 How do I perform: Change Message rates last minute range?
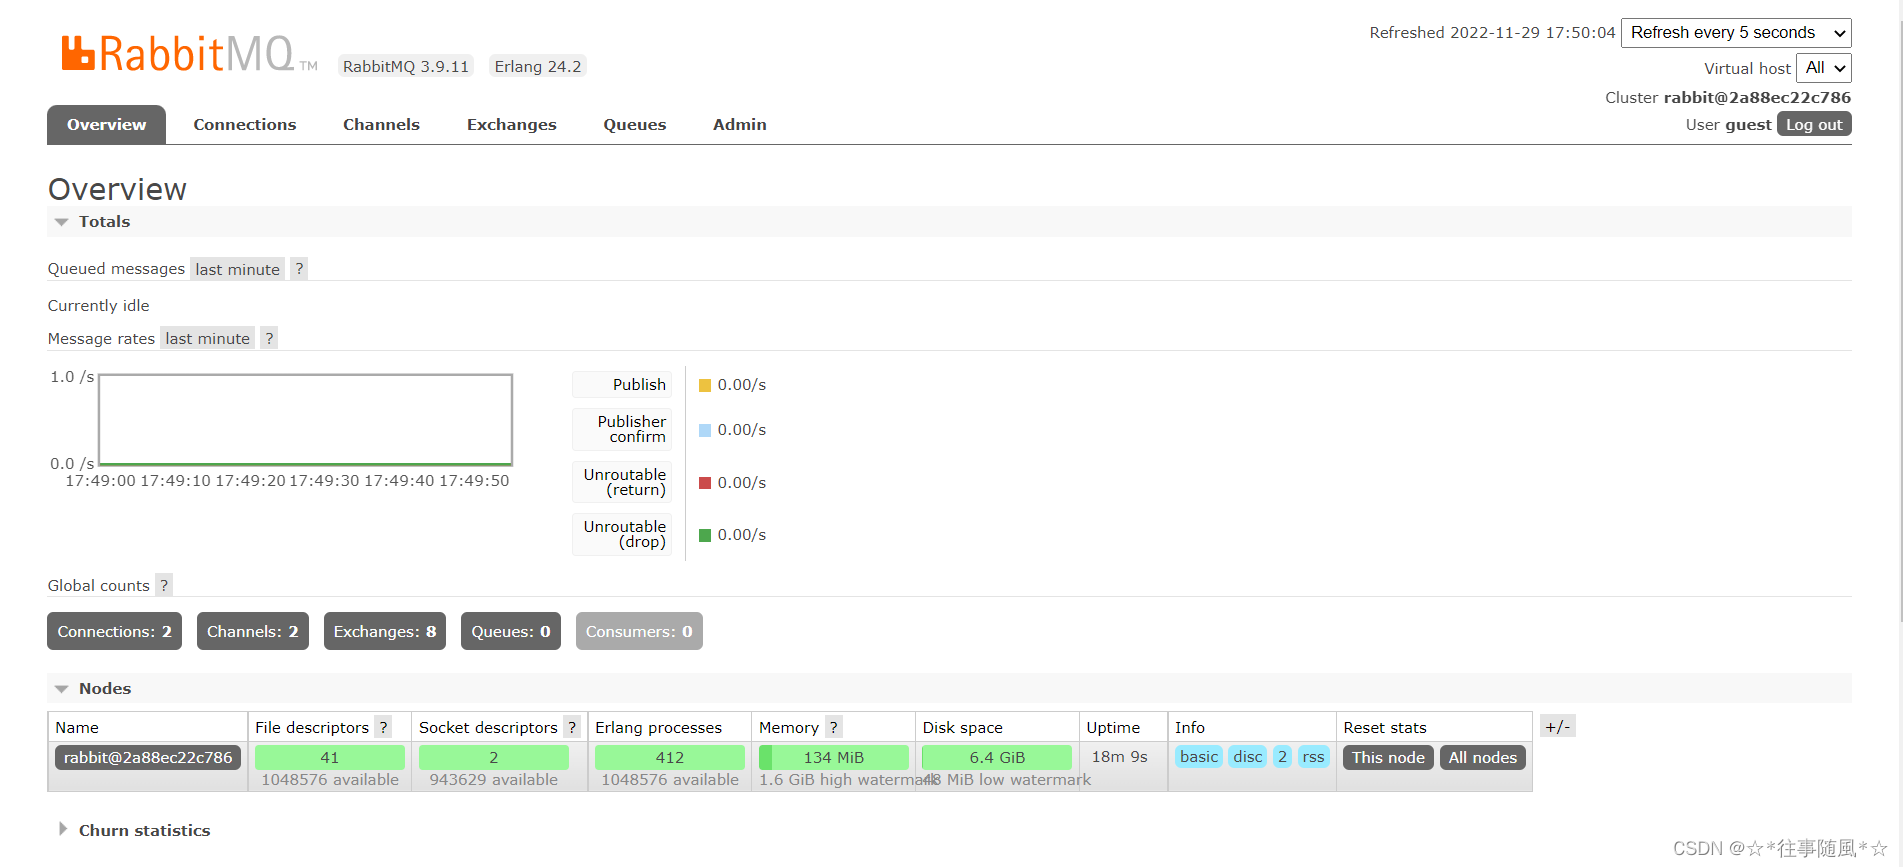click(x=208, y=339)
